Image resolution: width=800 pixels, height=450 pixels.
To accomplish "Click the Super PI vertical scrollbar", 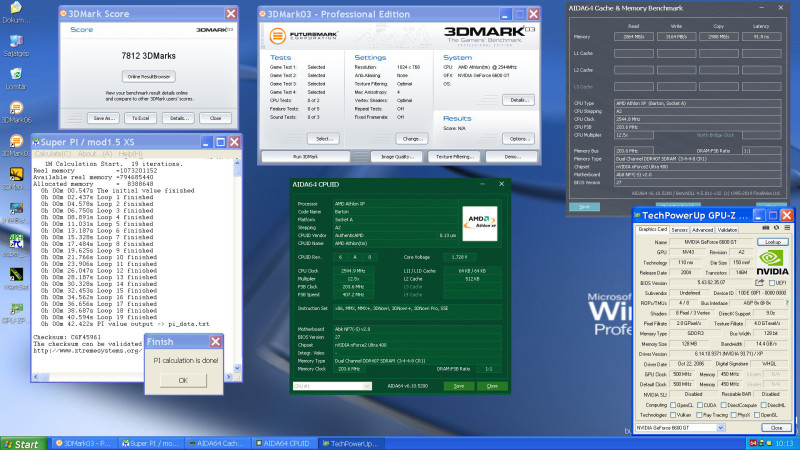I will [x=237, y=265].
